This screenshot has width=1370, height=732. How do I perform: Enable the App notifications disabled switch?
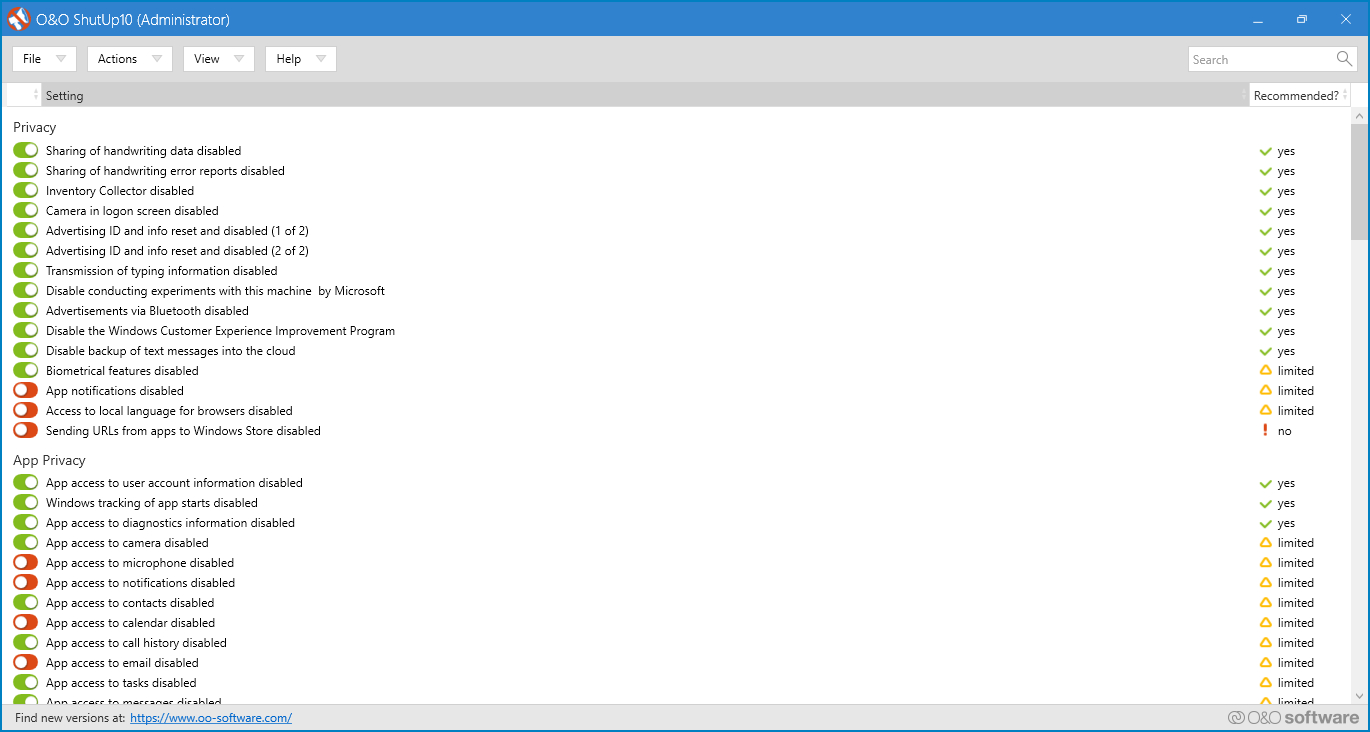pyautogui.click(x=26, y=391)
